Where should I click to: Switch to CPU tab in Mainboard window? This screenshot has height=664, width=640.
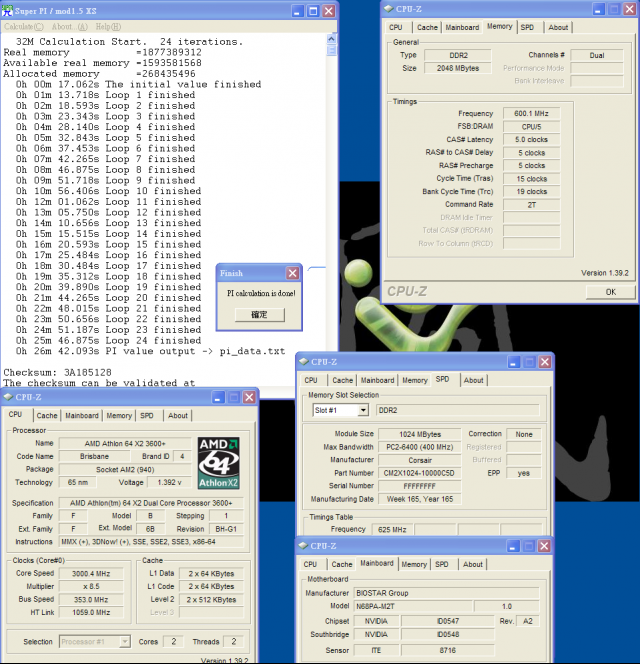click(x=310, y=564)
